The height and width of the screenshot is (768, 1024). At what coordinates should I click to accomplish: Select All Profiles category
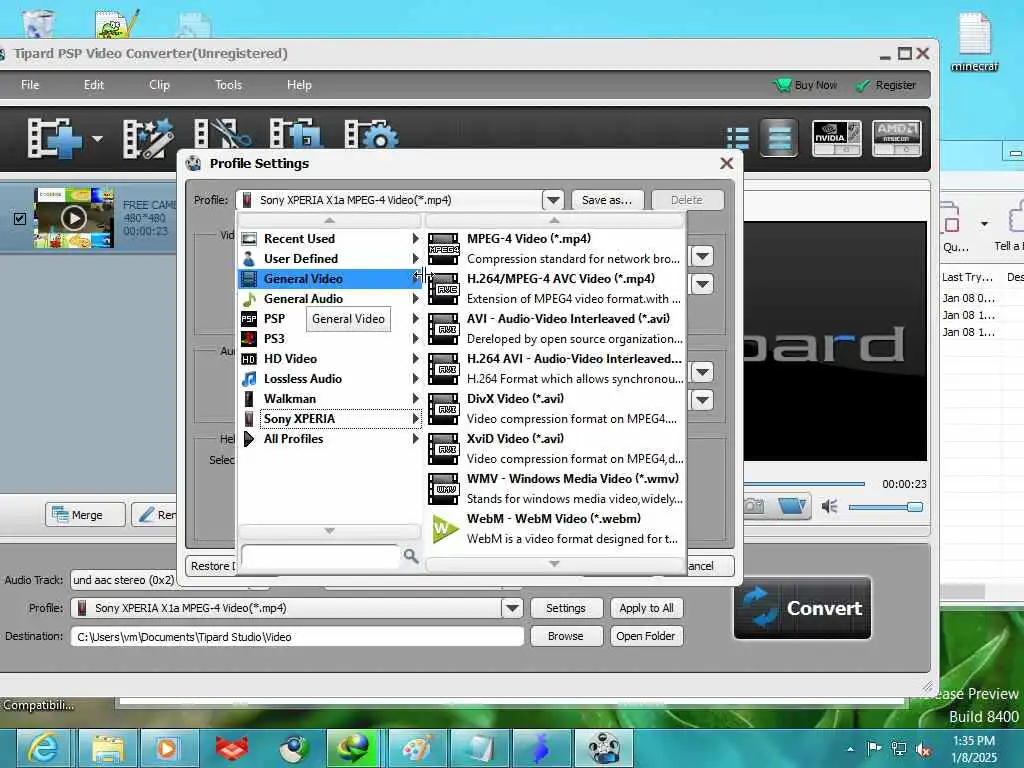[330, 439]
